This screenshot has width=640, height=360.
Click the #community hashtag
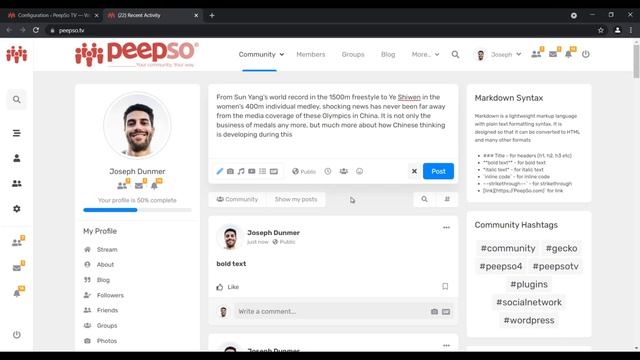click(508, 248)
